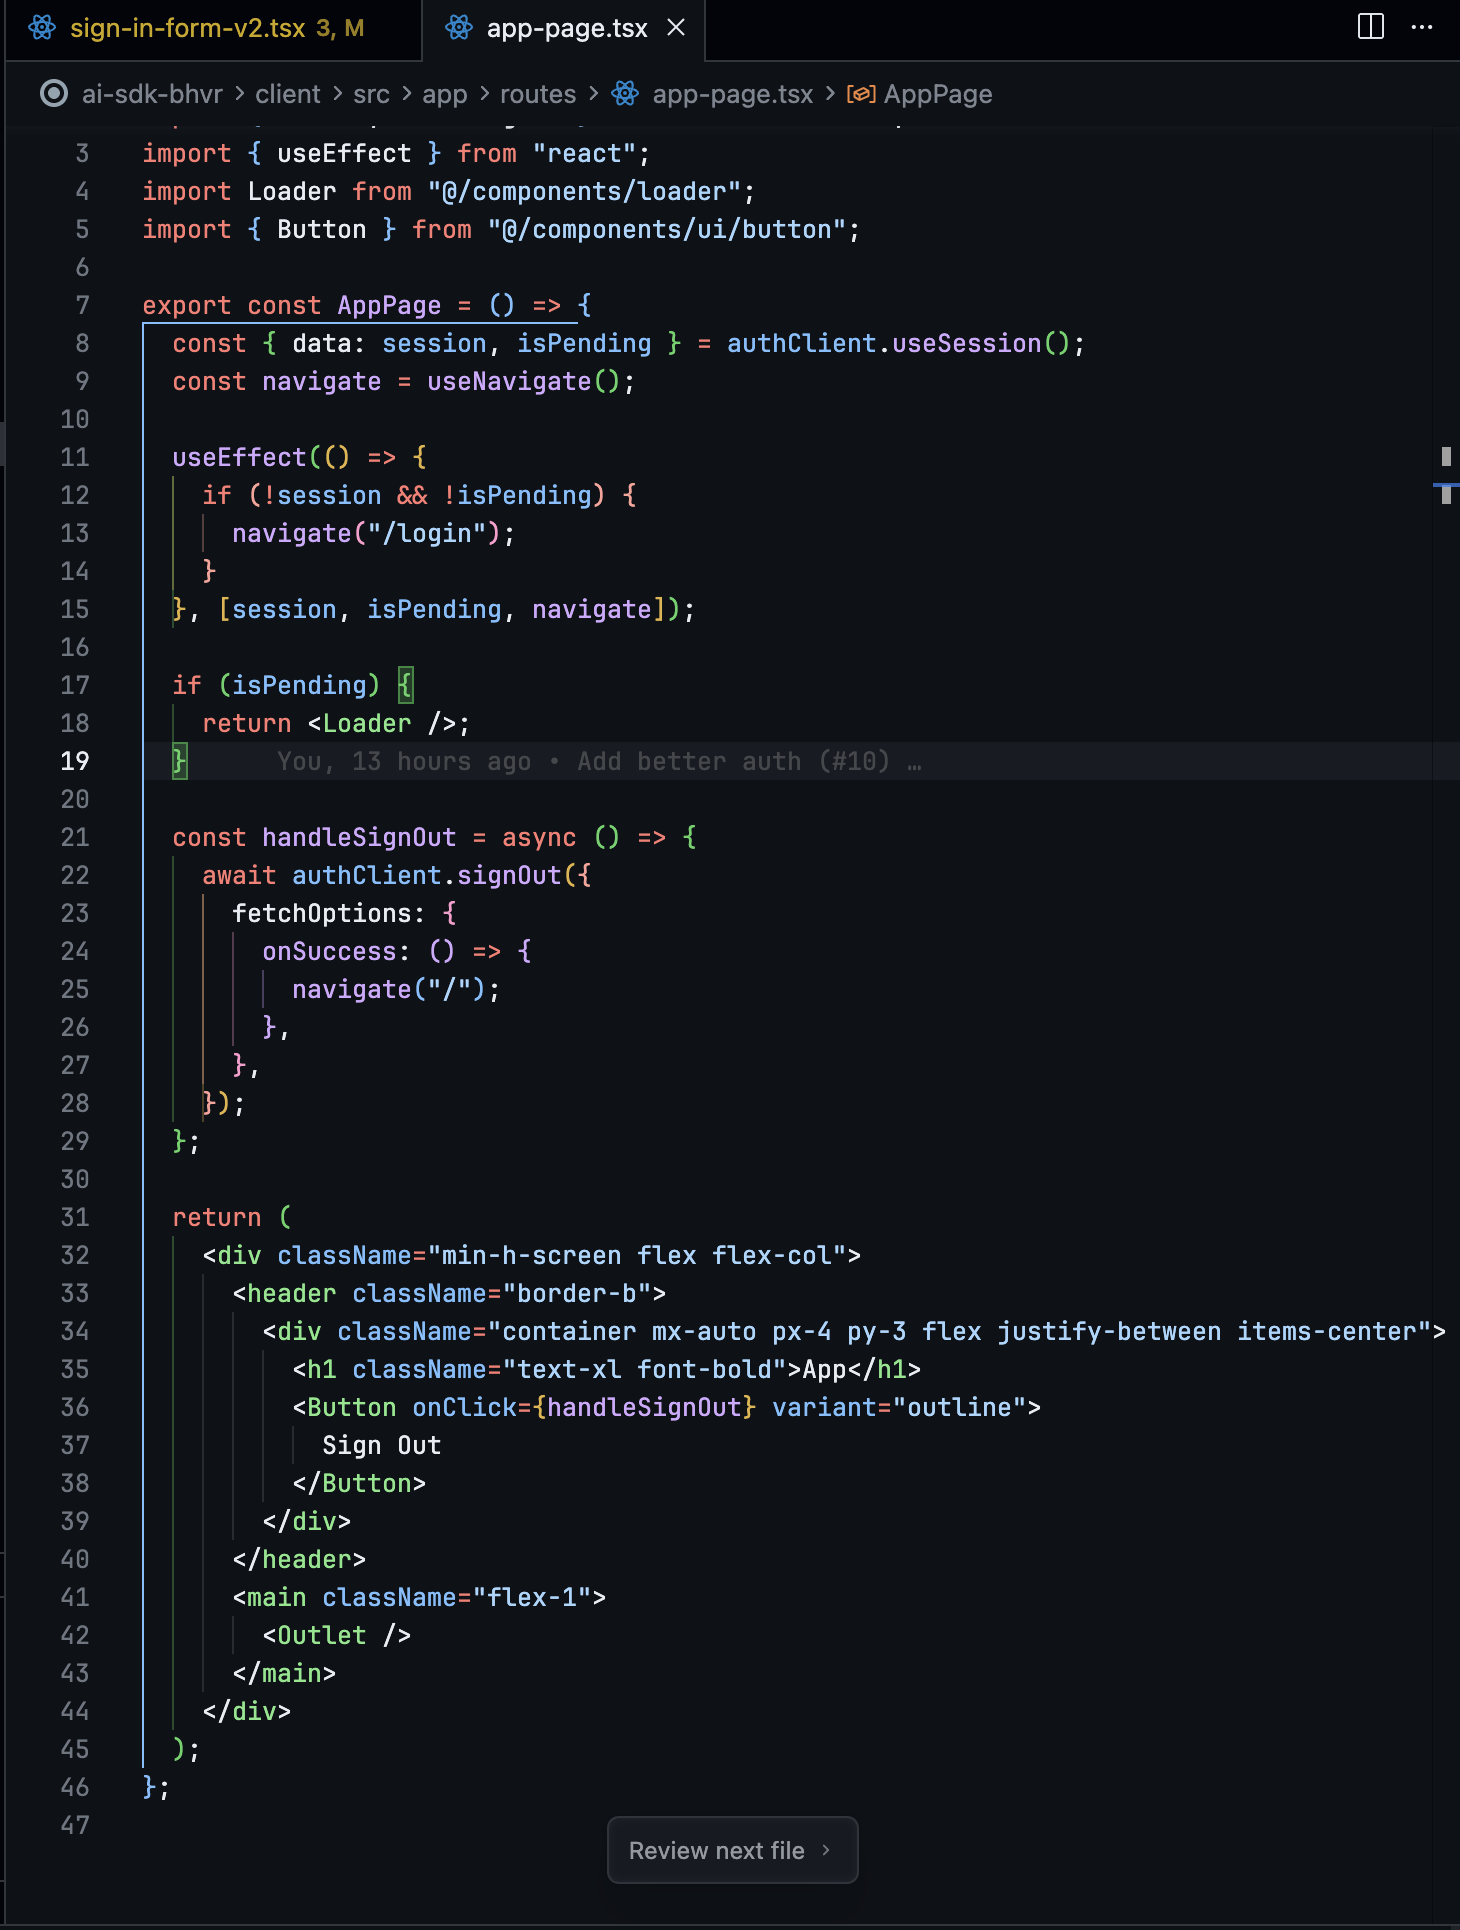Open the client folder breadcrumb
This screenshot has width=1460, height=1930.
(288, 94)
